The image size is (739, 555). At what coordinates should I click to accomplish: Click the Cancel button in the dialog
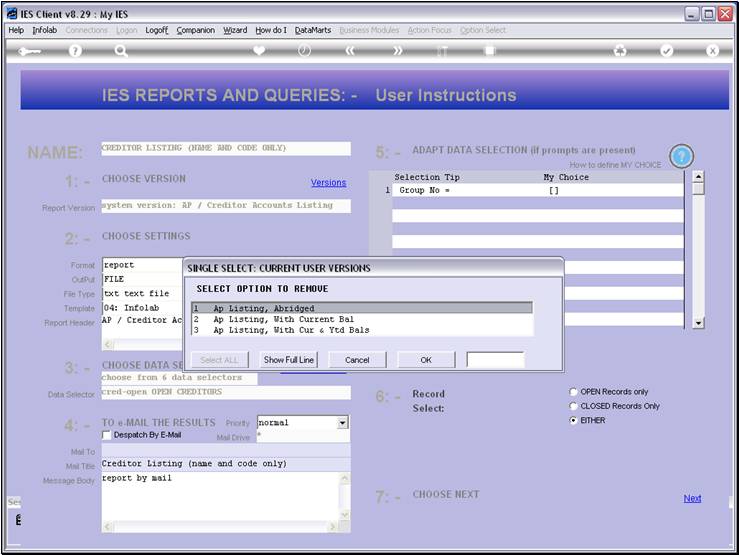tap(357, 360)
